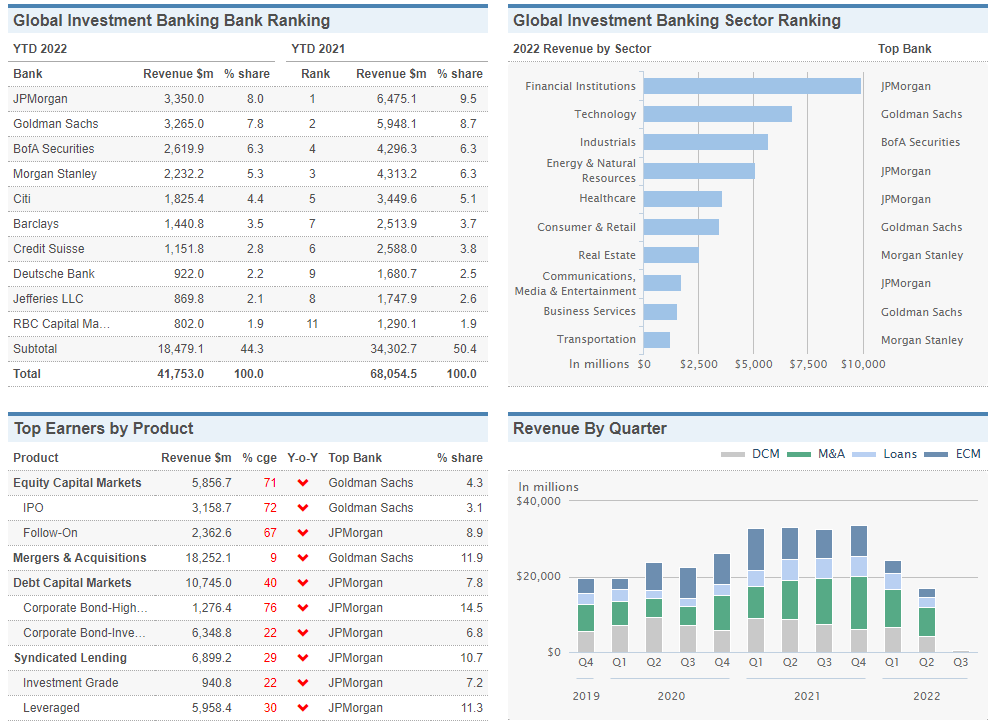
Task: Click the Deutsche Bank row
Action: point(248,273)
